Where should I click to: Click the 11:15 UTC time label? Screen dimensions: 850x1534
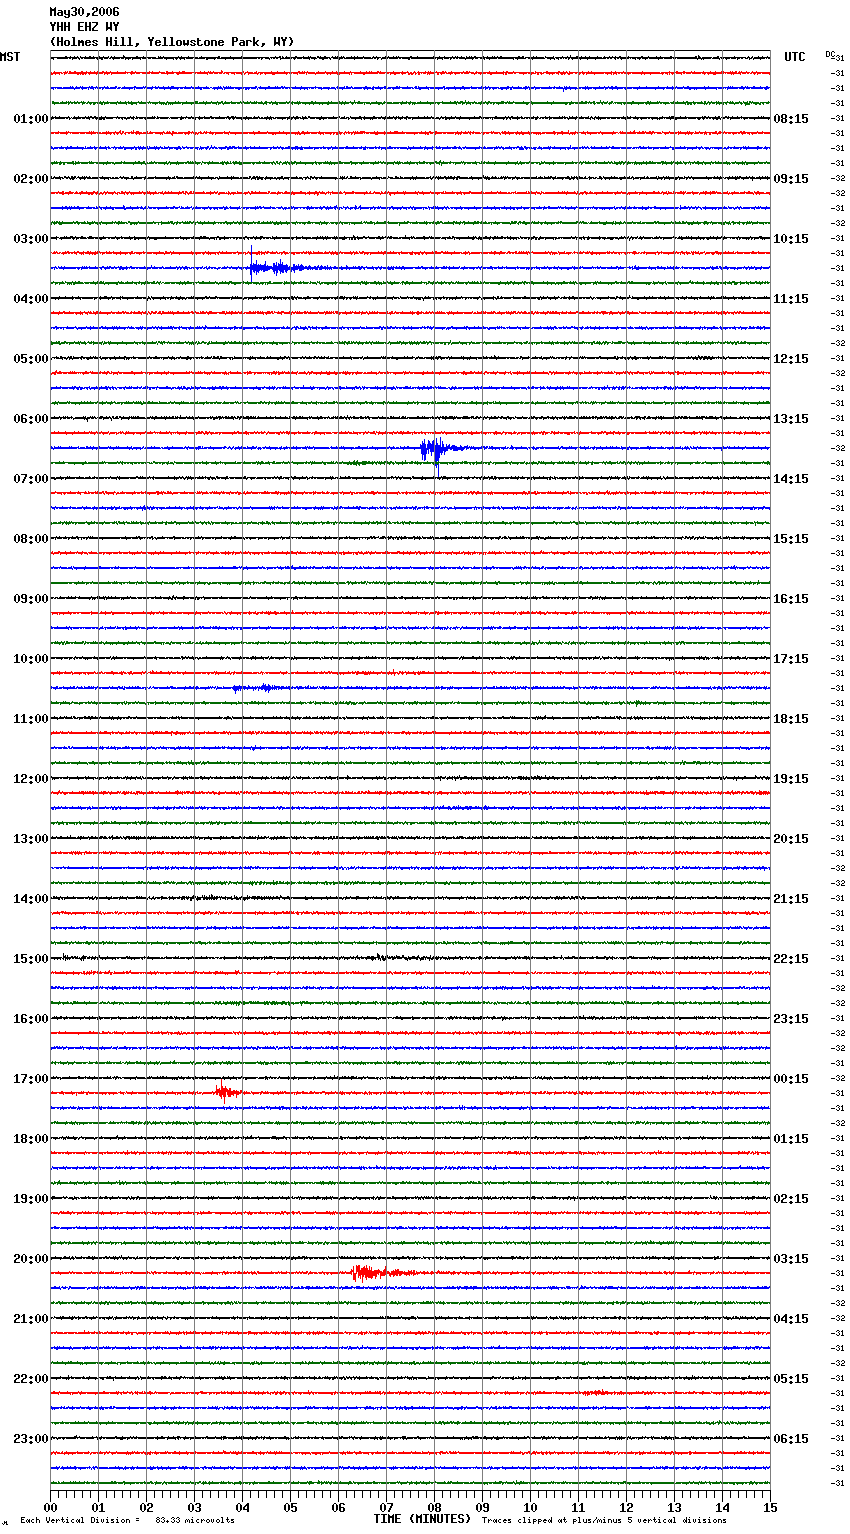coord(791,299)
